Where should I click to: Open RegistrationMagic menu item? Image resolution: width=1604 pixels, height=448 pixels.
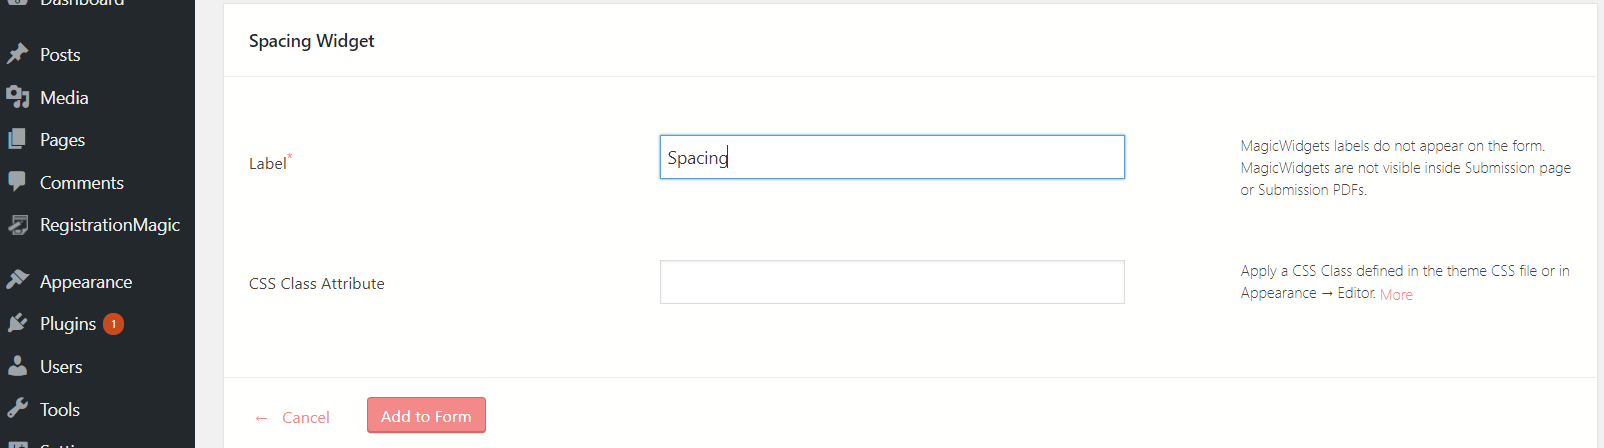(x=110, y=225)
